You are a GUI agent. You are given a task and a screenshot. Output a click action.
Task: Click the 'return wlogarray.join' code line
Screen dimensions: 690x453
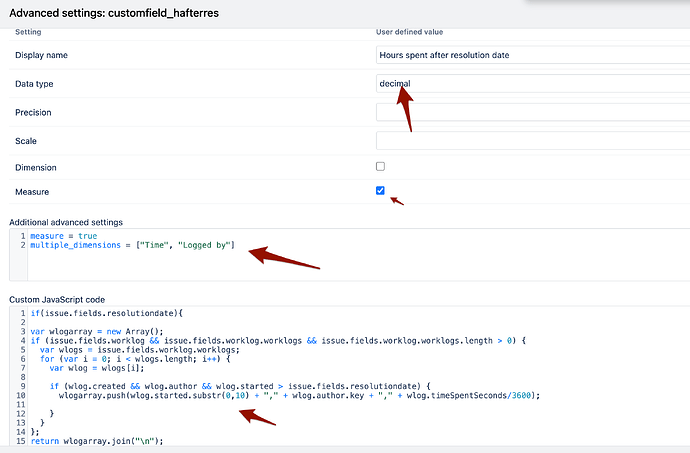(x=97, y=441)
